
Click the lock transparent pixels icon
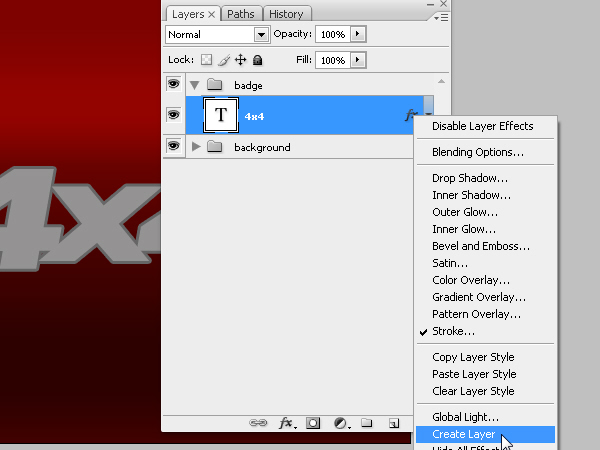[207, 60]
